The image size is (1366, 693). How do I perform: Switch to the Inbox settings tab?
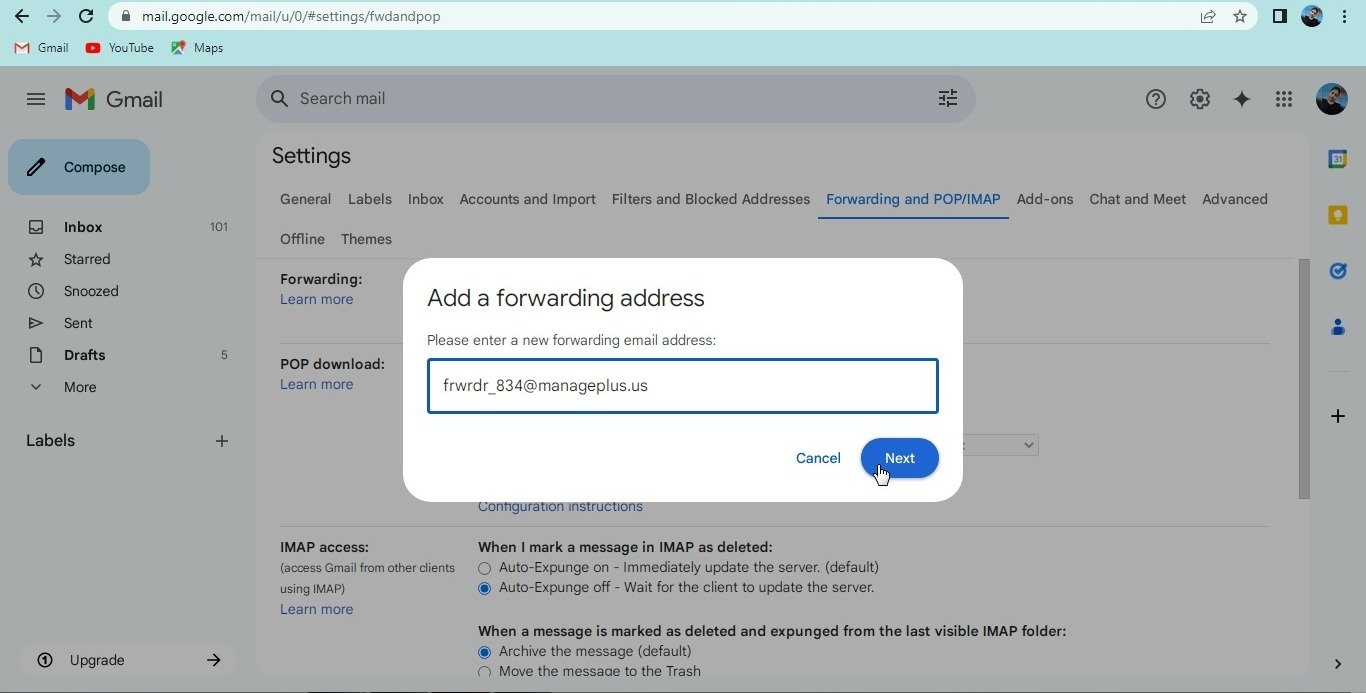click(425, 199)
